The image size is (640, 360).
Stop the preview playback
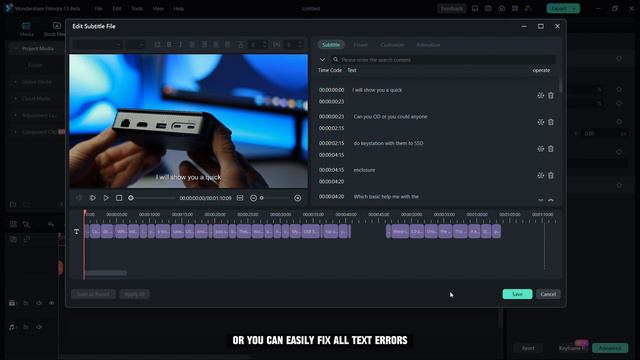coord(119,198)
